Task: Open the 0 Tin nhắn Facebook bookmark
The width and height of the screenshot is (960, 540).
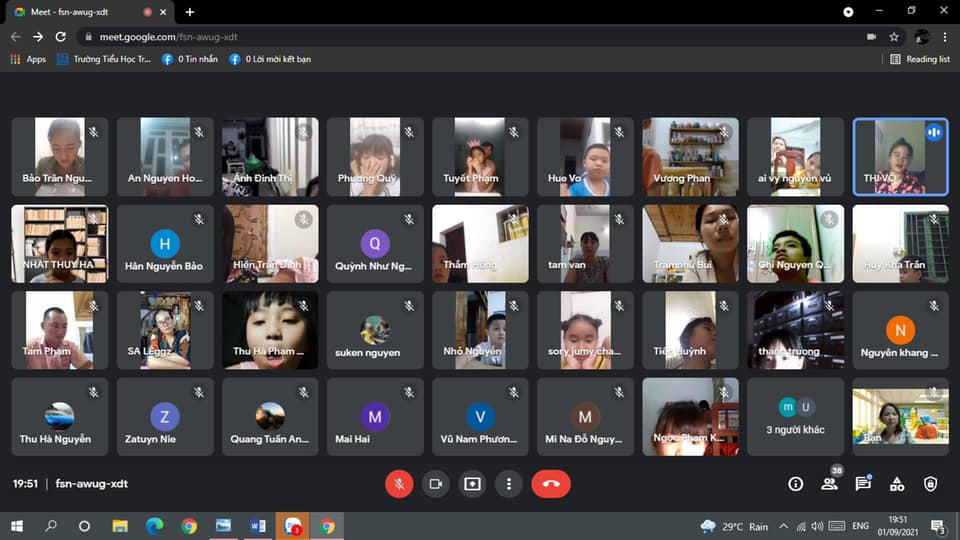Action: [190, 59]
